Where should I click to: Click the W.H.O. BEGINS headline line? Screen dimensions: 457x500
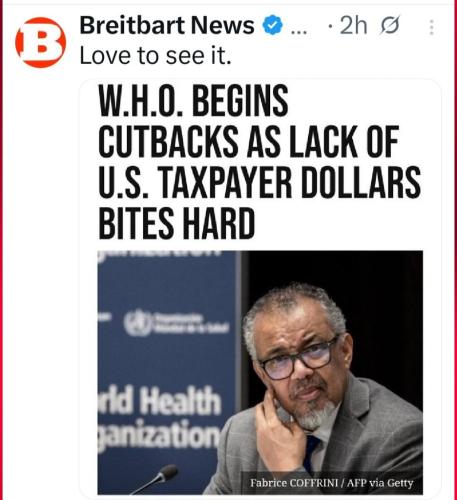click(x=193, y=100)
